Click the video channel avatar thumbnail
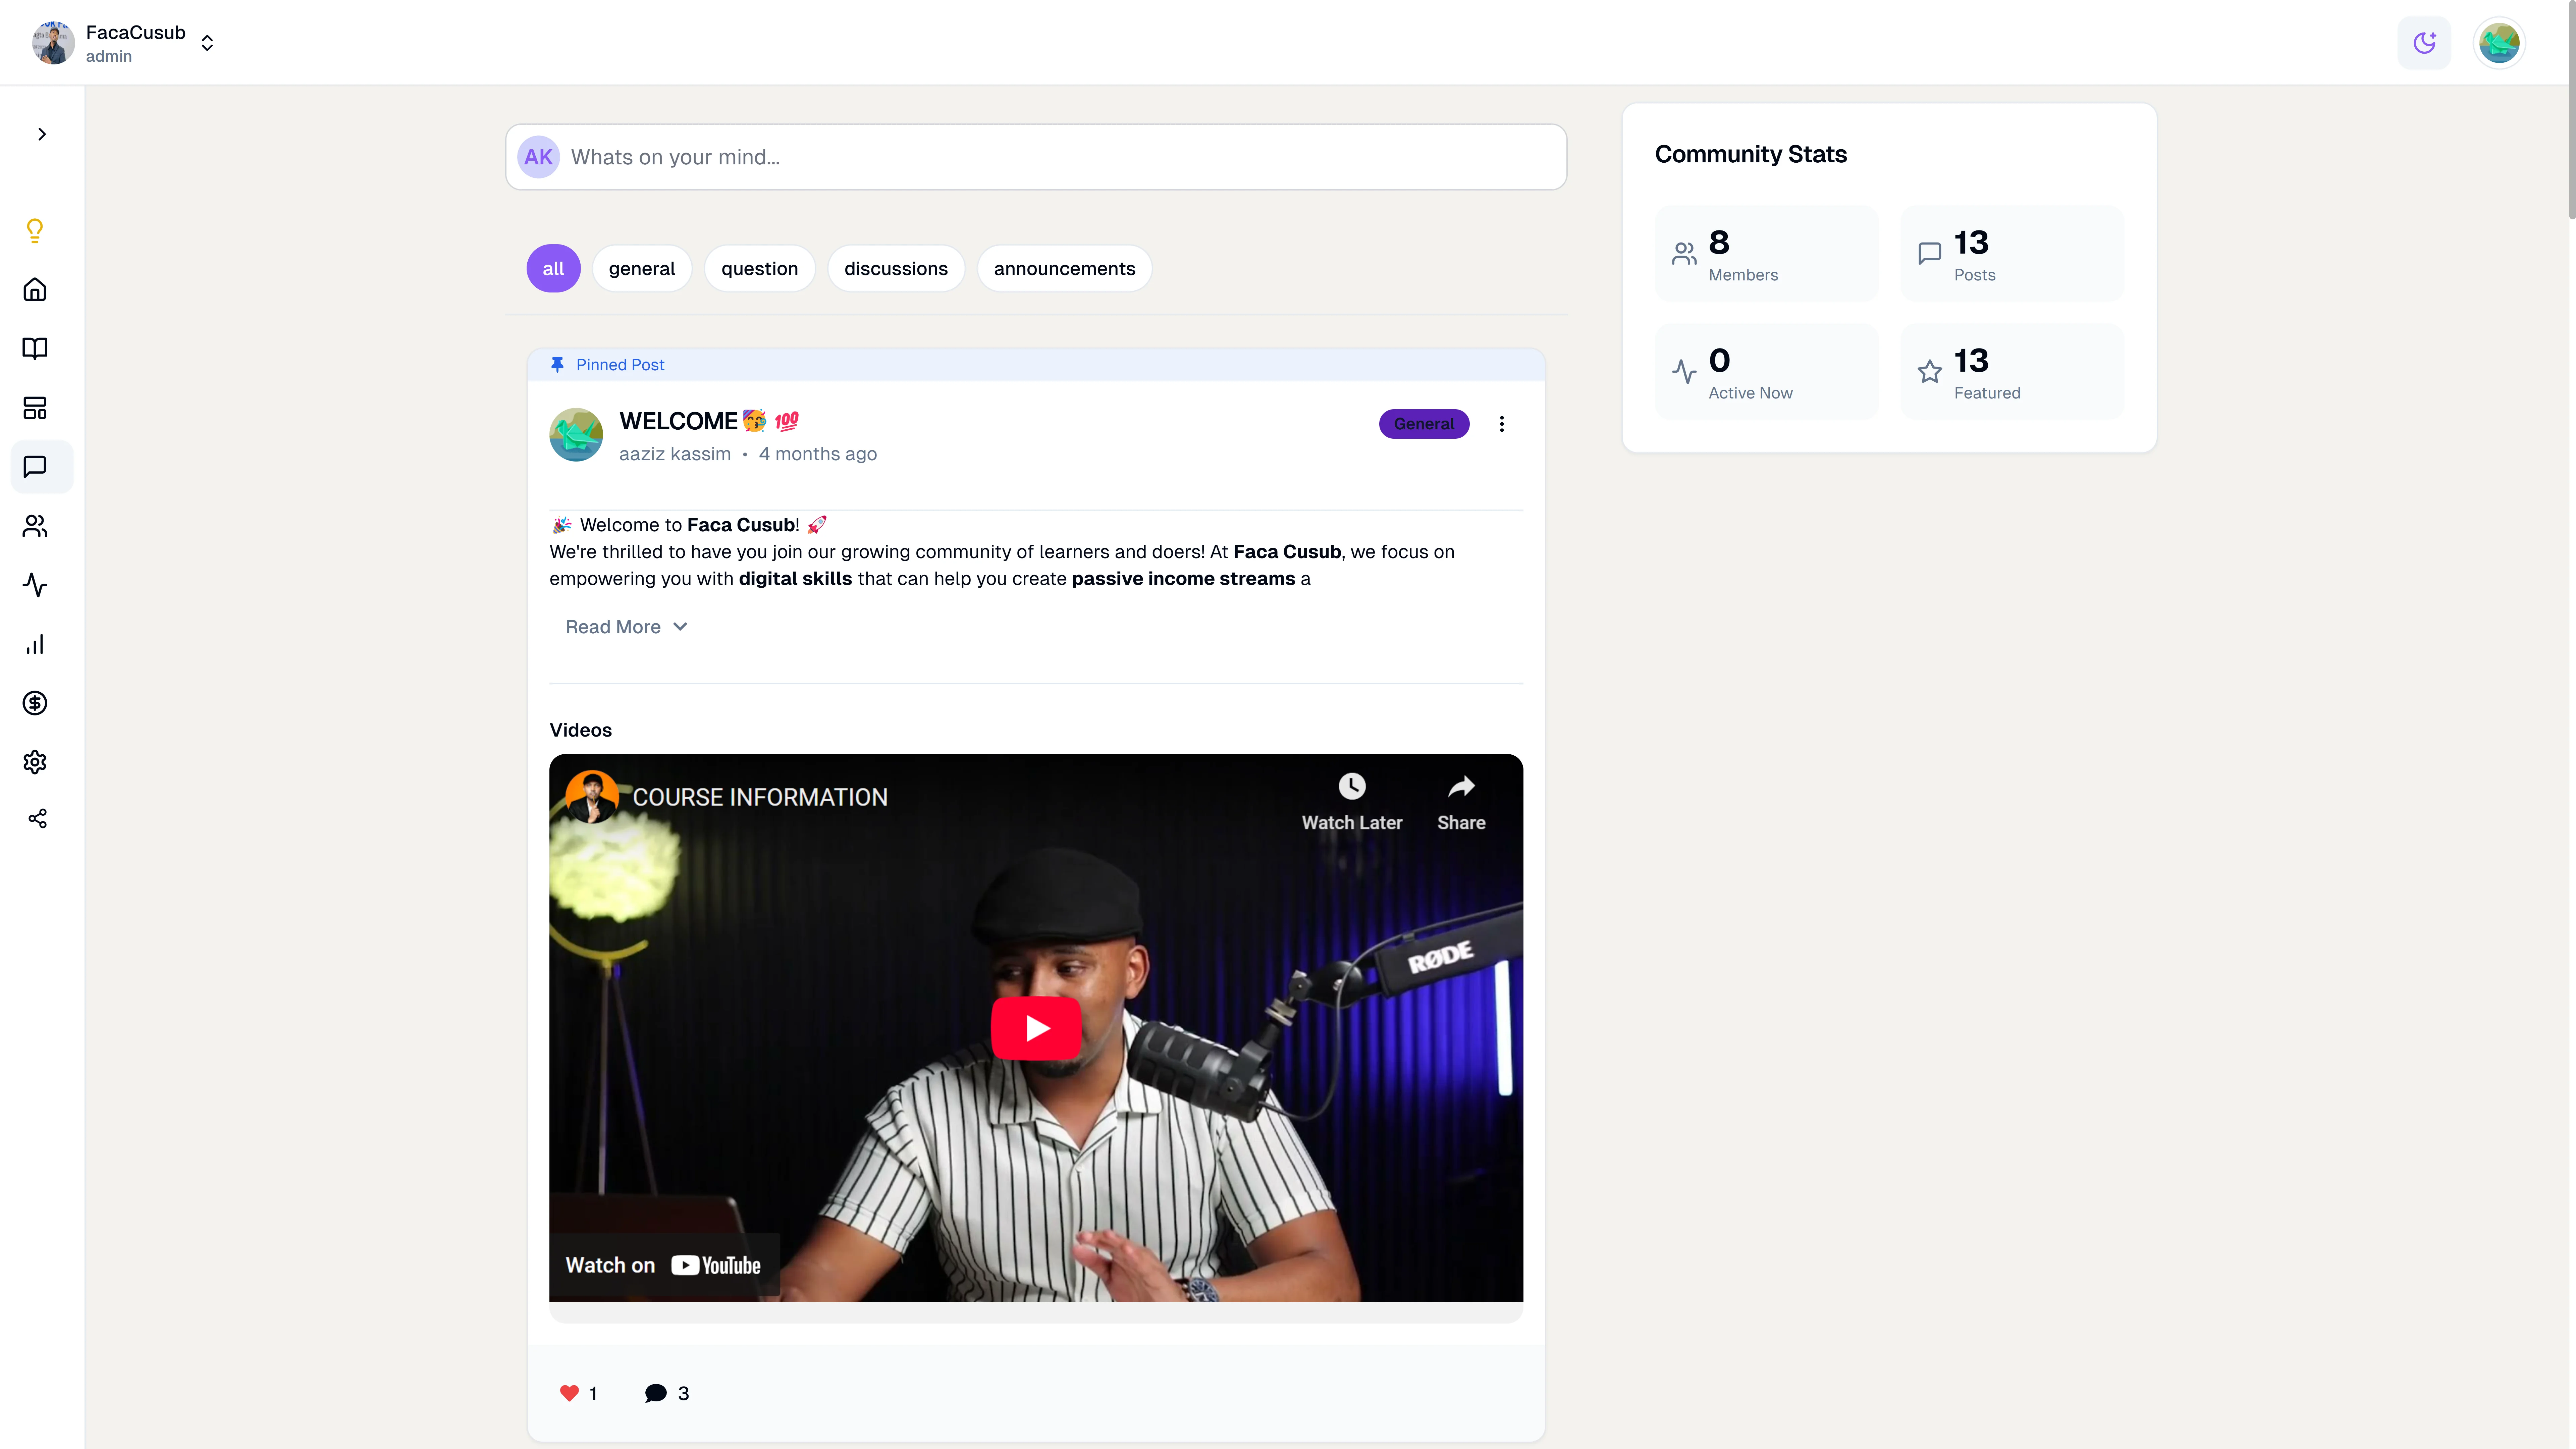Viewport: 2576px width, 1449px height. [592, 797]
